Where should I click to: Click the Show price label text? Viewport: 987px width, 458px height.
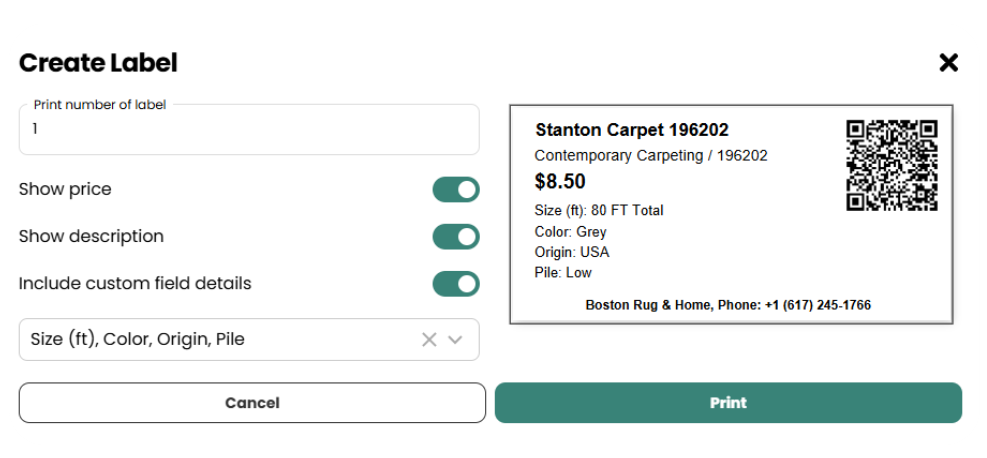(65, 189)
